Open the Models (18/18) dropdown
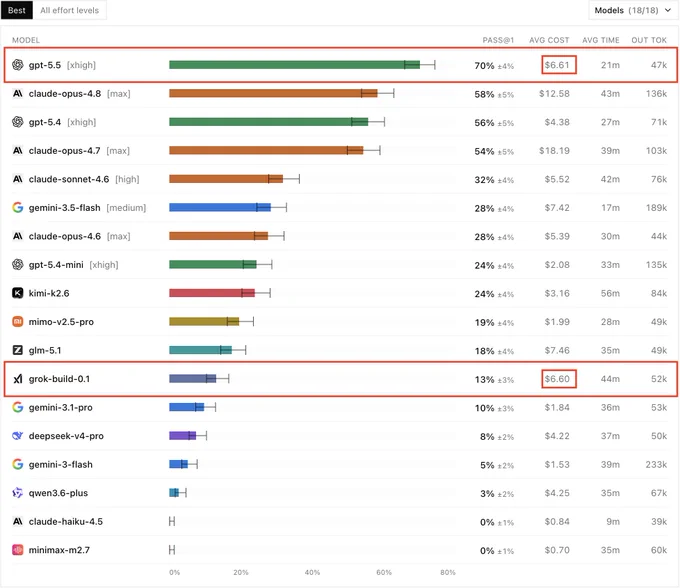This screenshot has width=680, height=588. (x=633, y=10)
